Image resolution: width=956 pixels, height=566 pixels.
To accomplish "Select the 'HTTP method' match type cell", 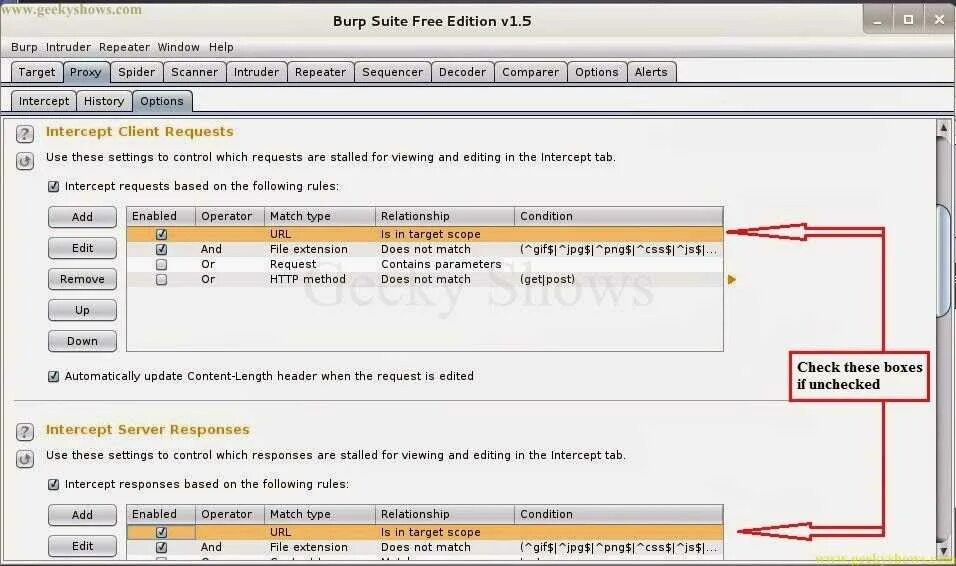I will [319, 279].
